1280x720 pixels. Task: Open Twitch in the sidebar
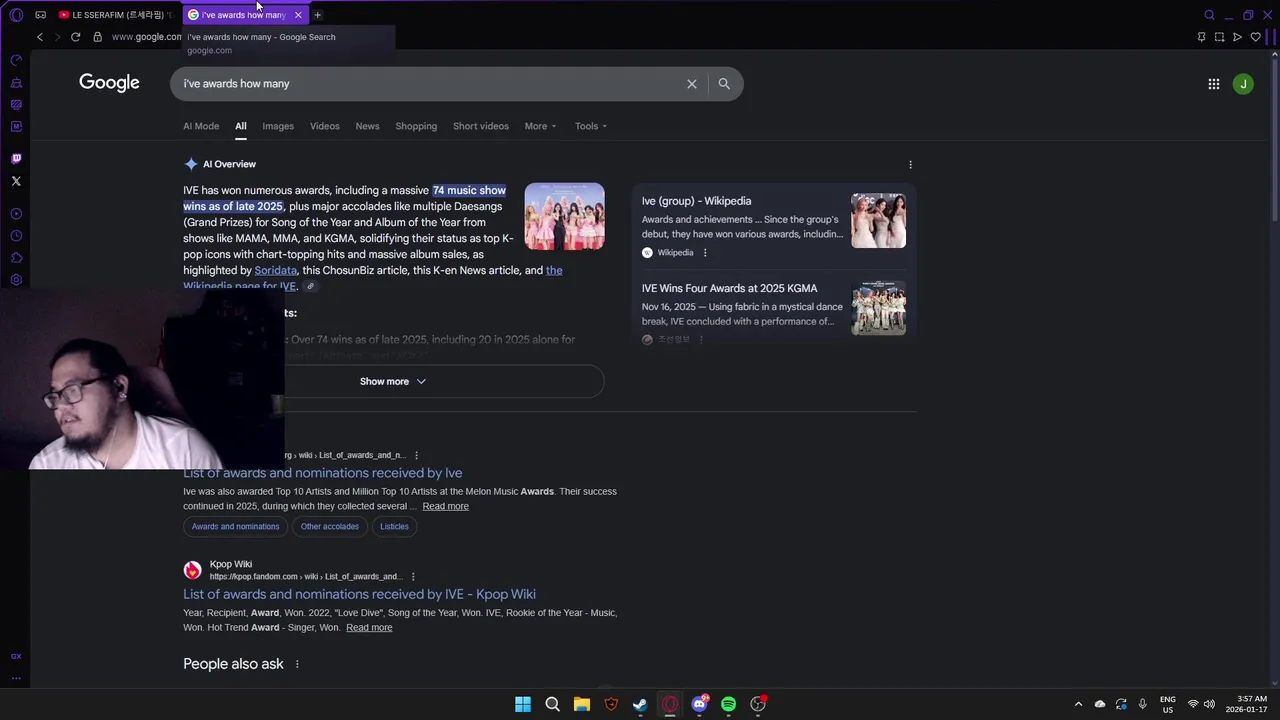pyautogui.click(x=16, y=159)
